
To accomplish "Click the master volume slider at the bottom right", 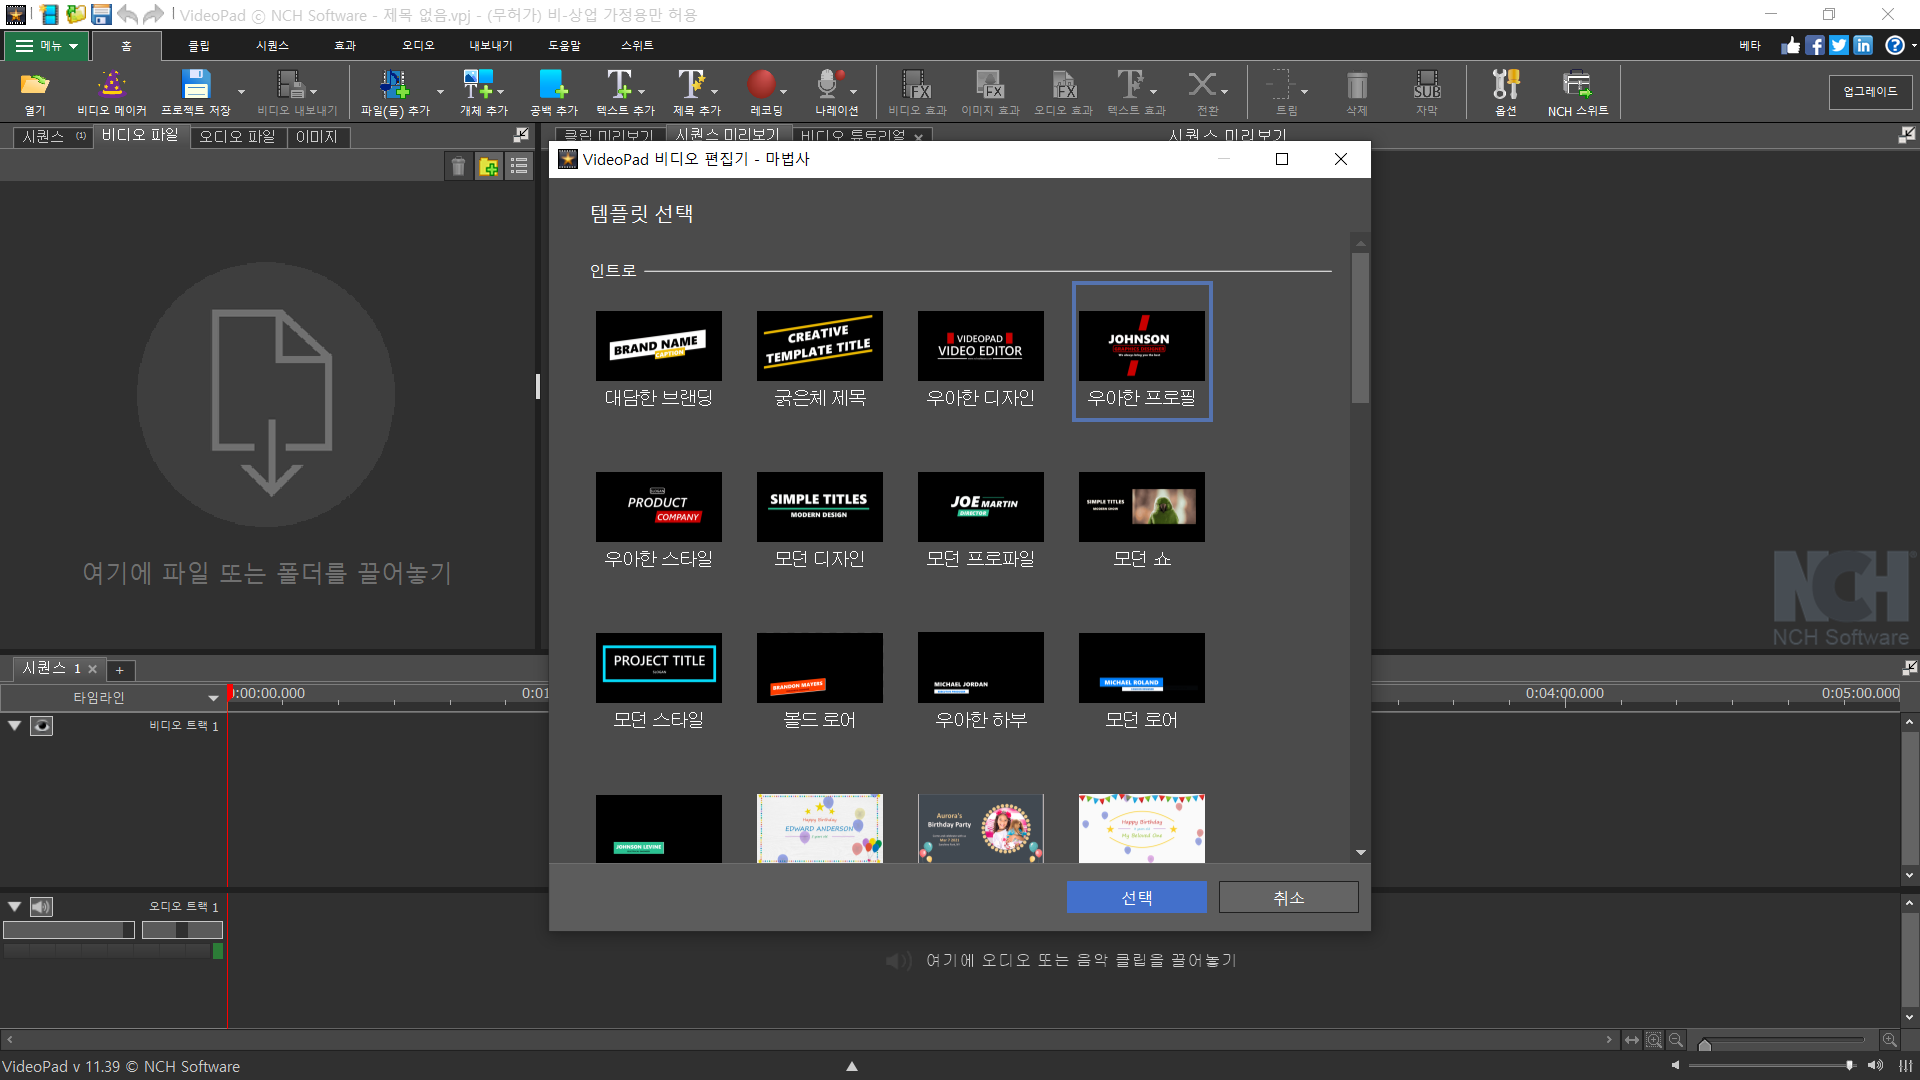I will pos(1770,1066).
